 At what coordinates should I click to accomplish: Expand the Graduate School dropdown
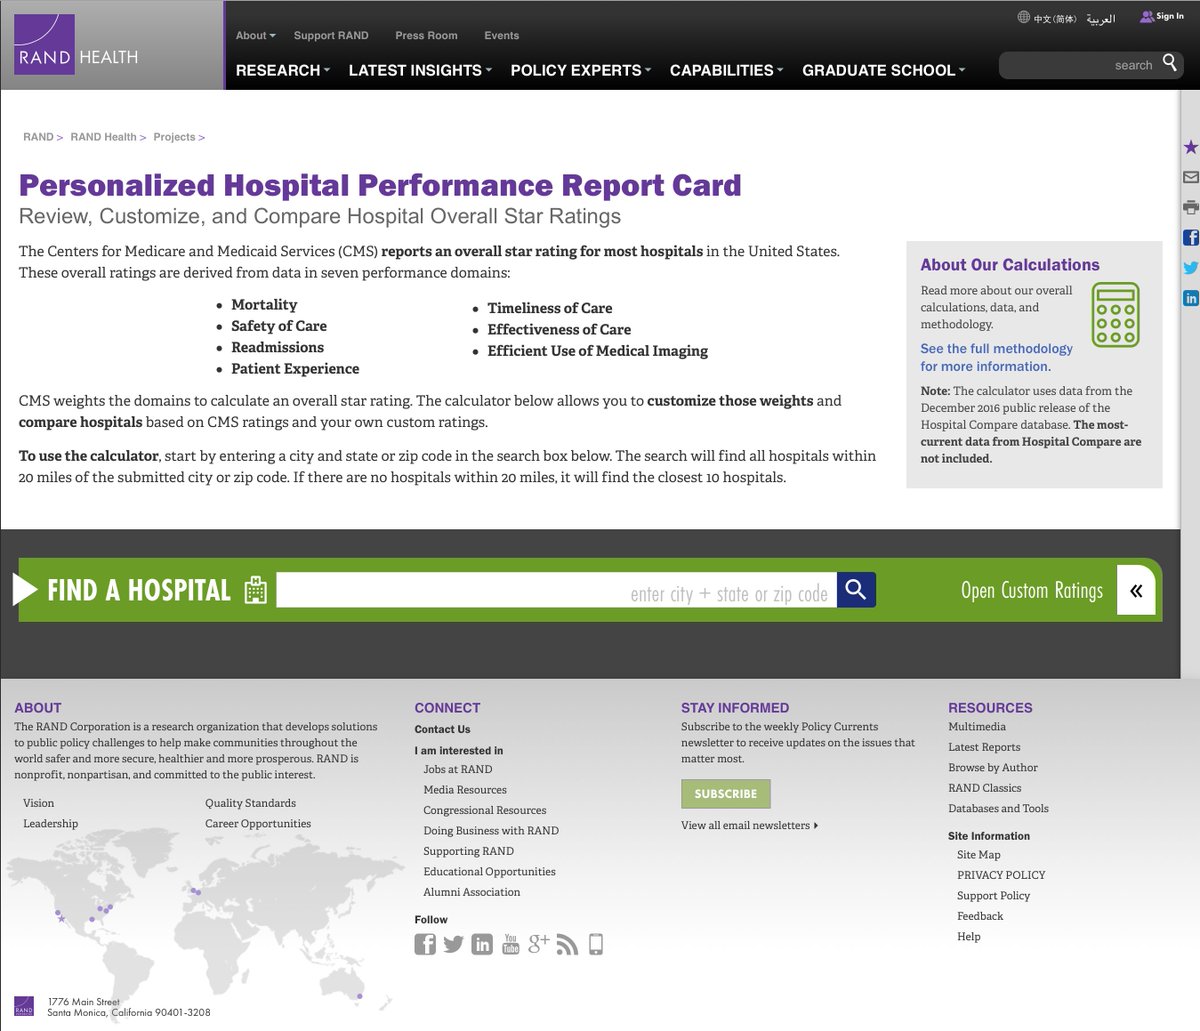pos(884,70)
